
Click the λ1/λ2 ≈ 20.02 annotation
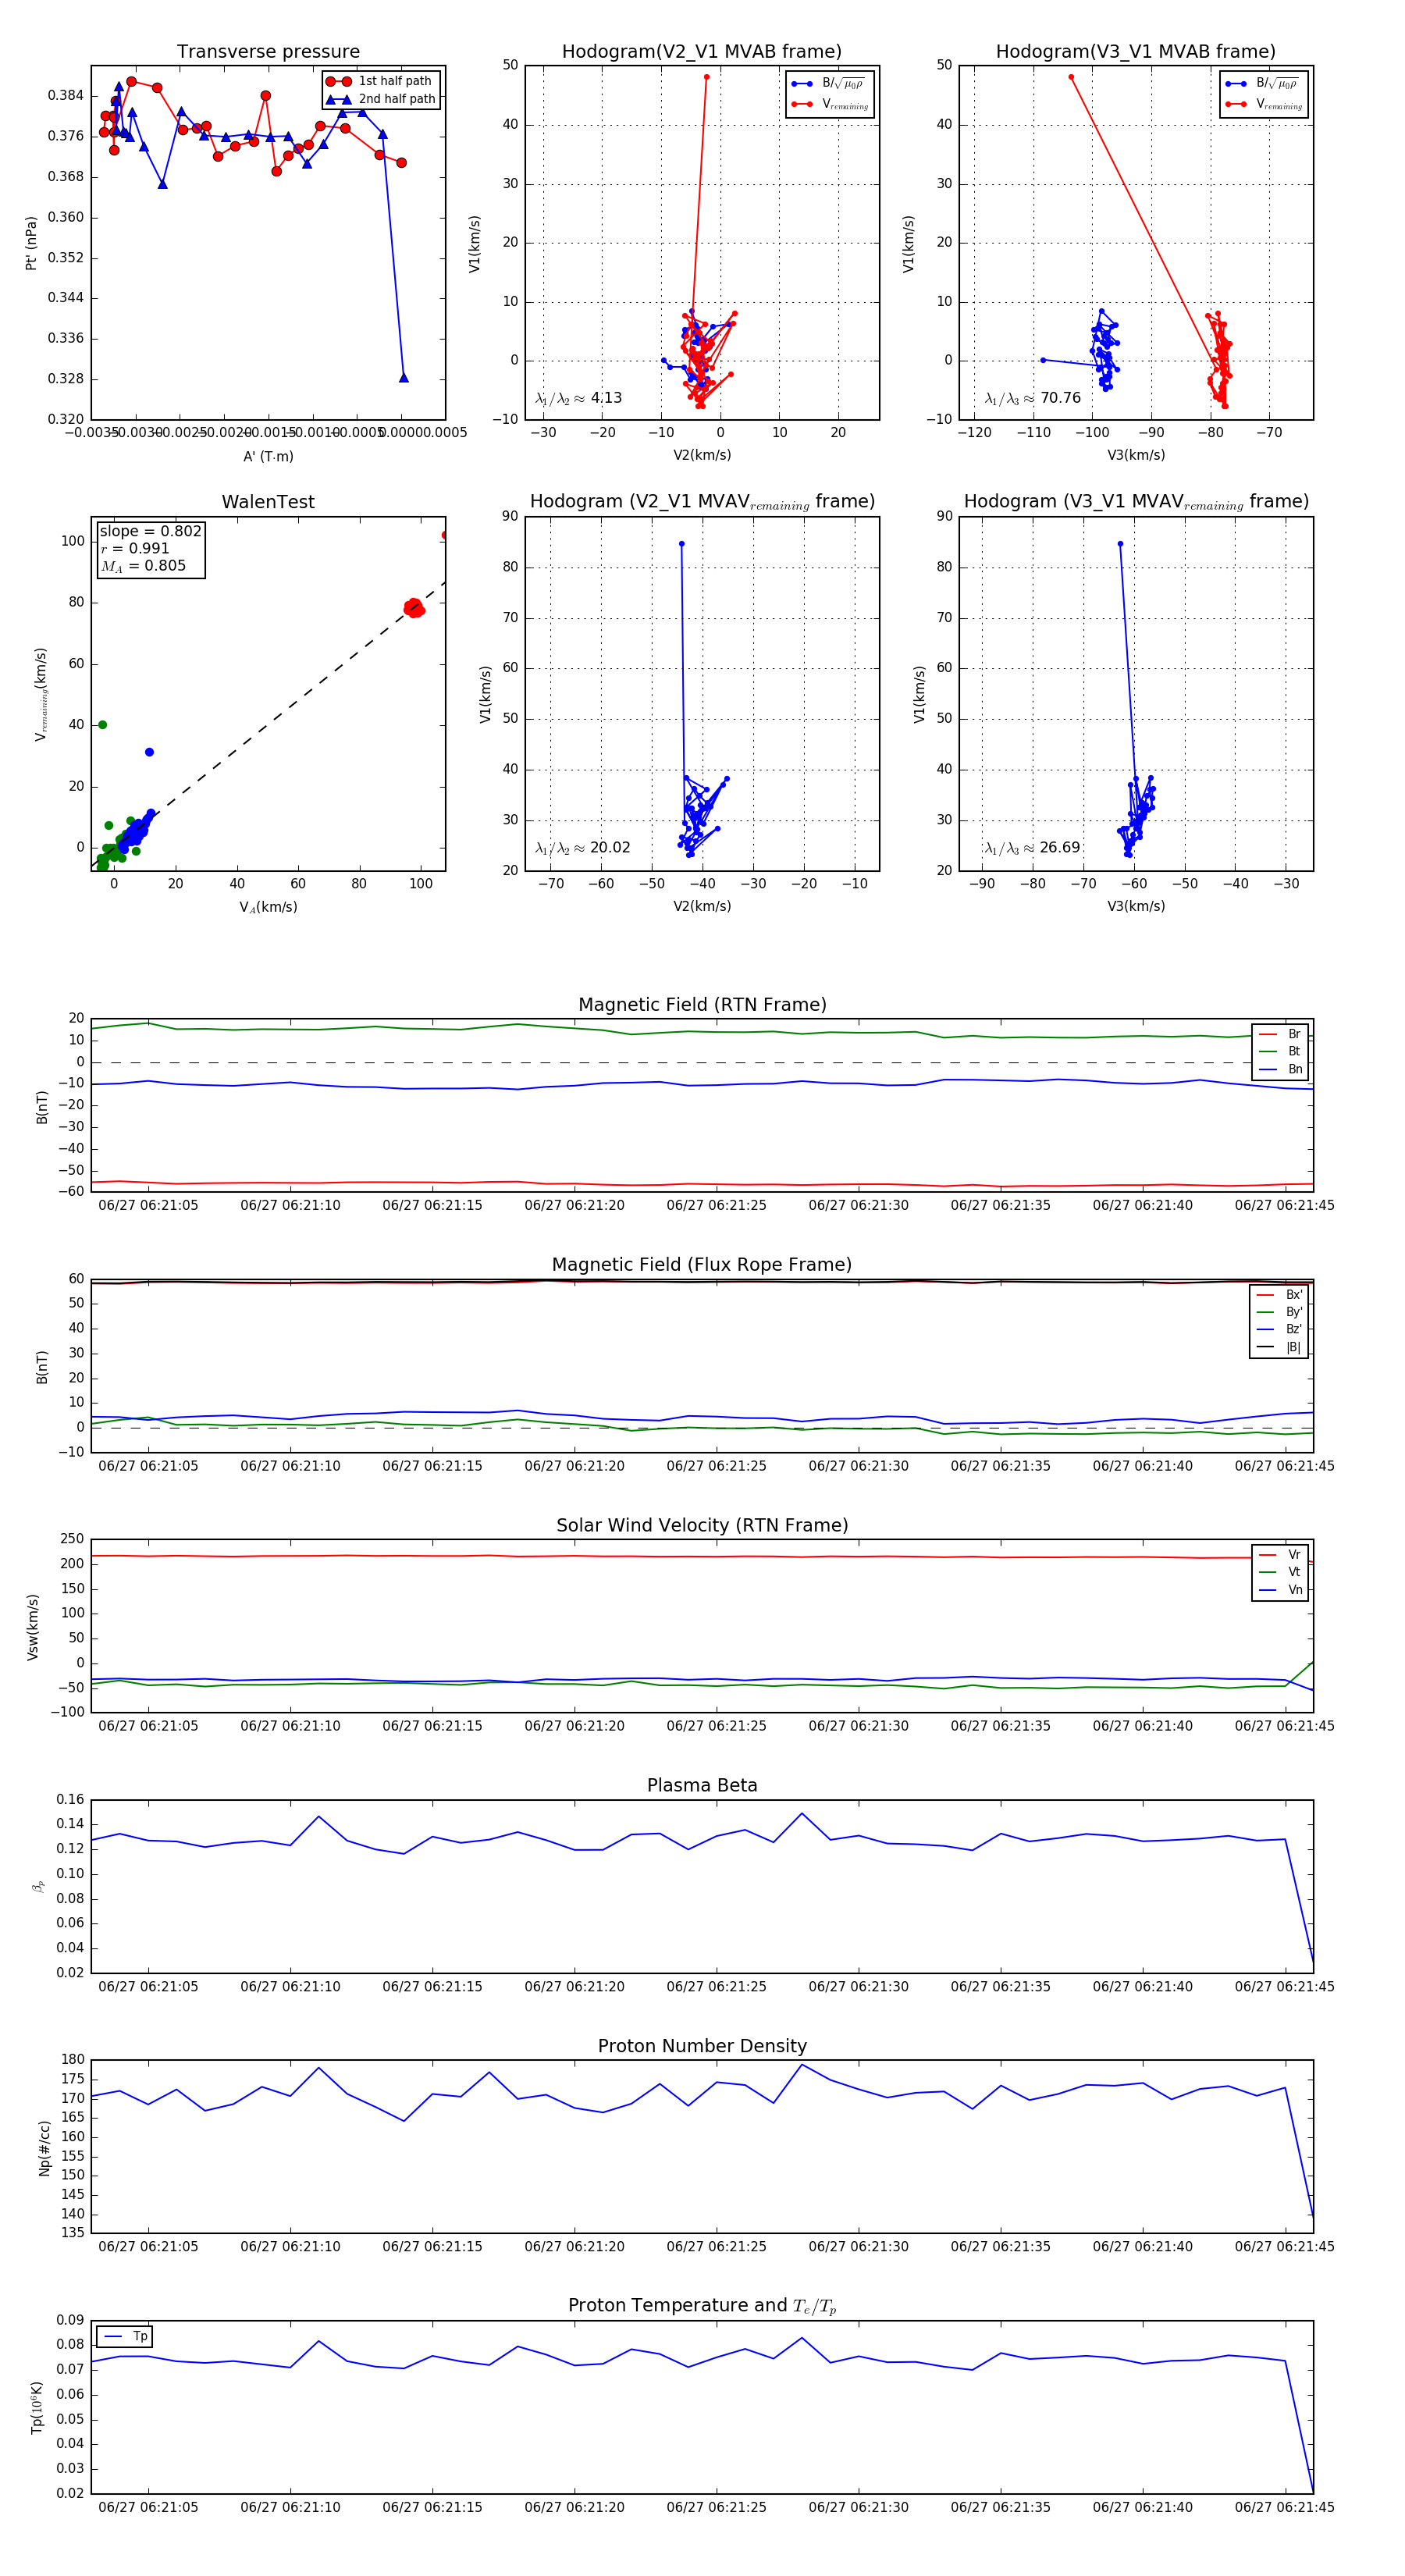click(582, 848)
